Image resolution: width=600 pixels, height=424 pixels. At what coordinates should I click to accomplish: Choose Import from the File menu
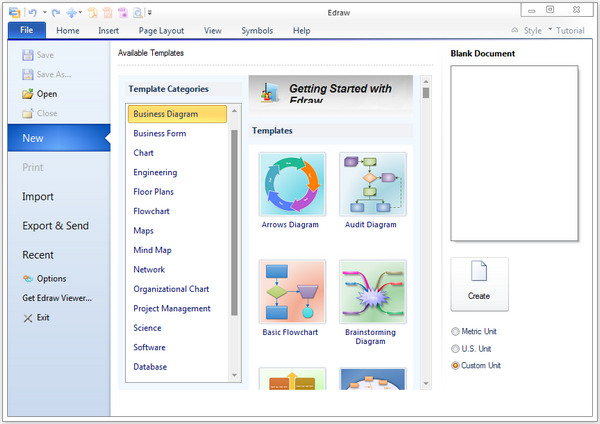coord(38,197)
